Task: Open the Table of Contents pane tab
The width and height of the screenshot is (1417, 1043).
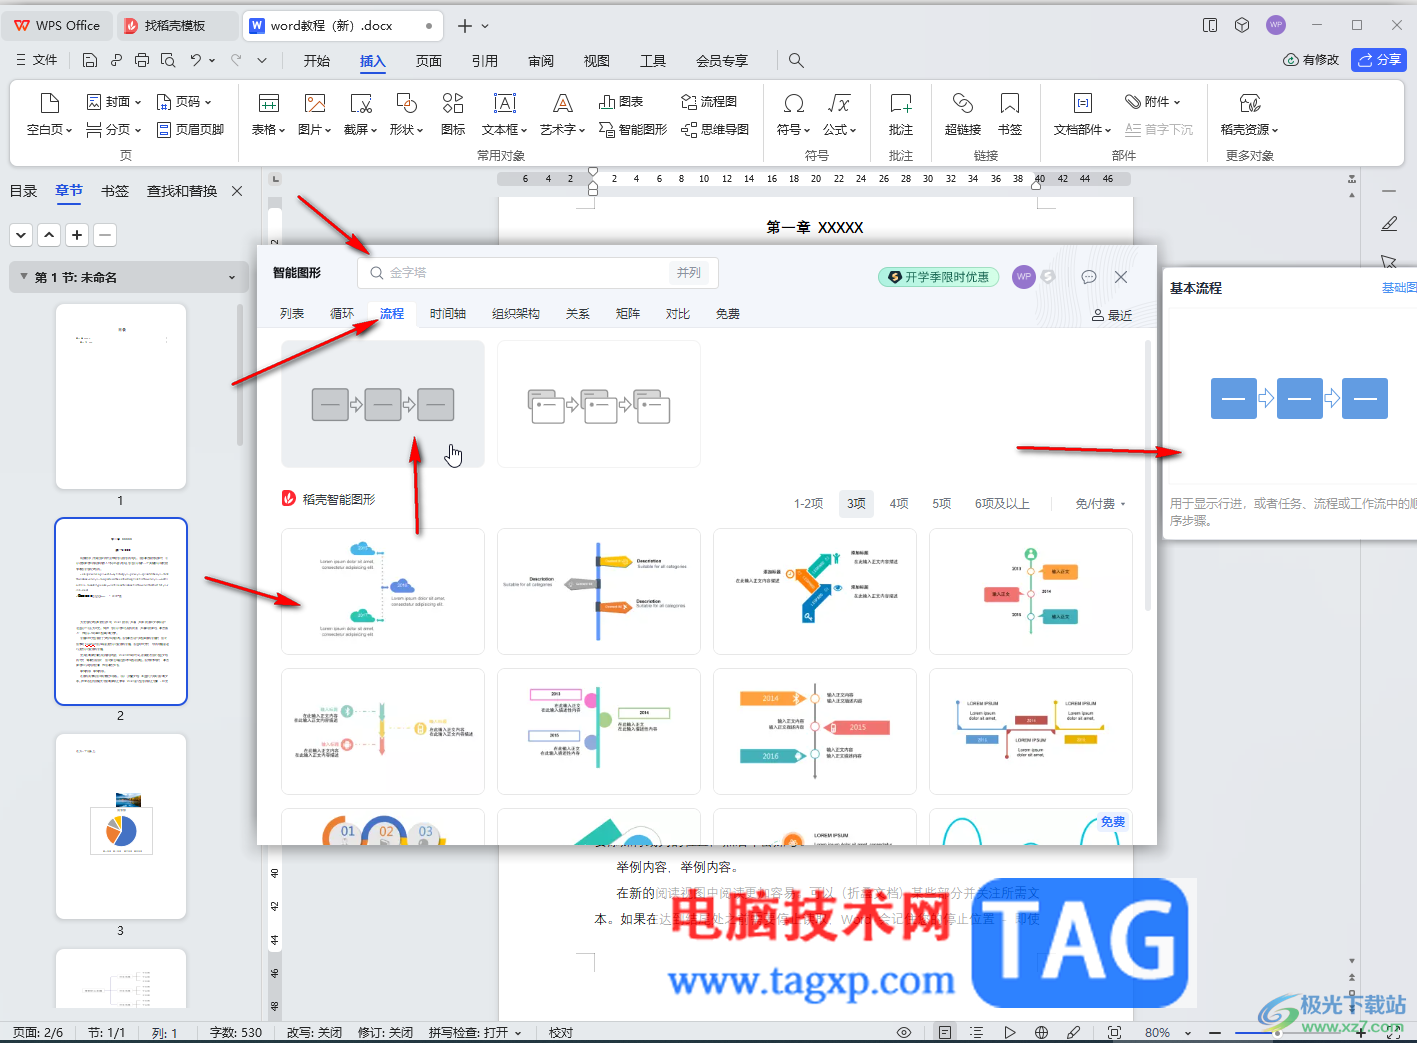Action: pyautogui.click(x=23, y=191)
